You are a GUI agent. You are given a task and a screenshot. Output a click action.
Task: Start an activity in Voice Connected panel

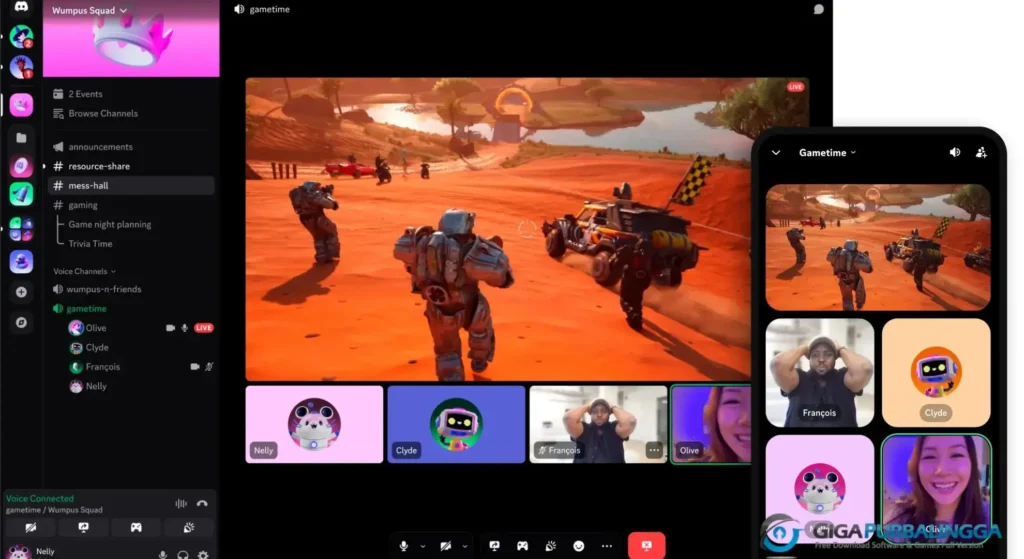(136, 527)
